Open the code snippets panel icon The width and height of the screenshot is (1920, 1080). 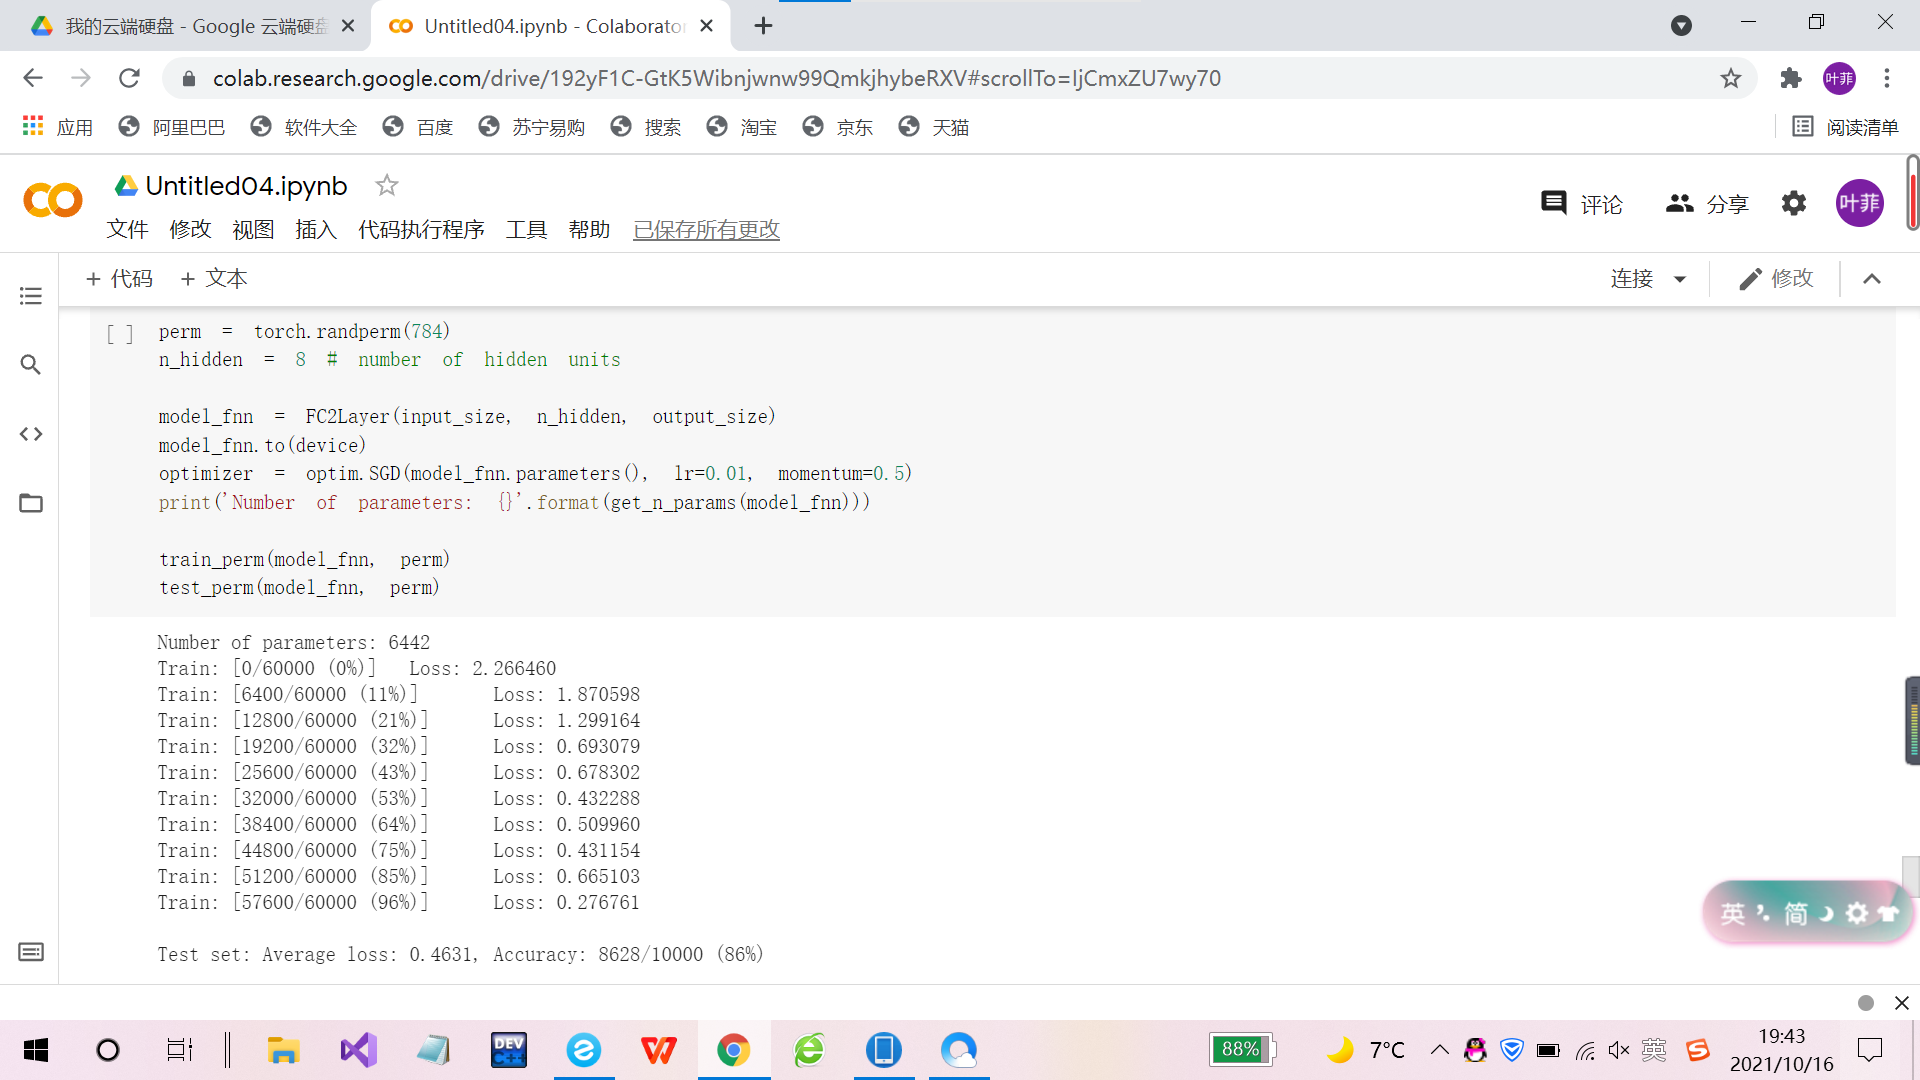point(31,434)
